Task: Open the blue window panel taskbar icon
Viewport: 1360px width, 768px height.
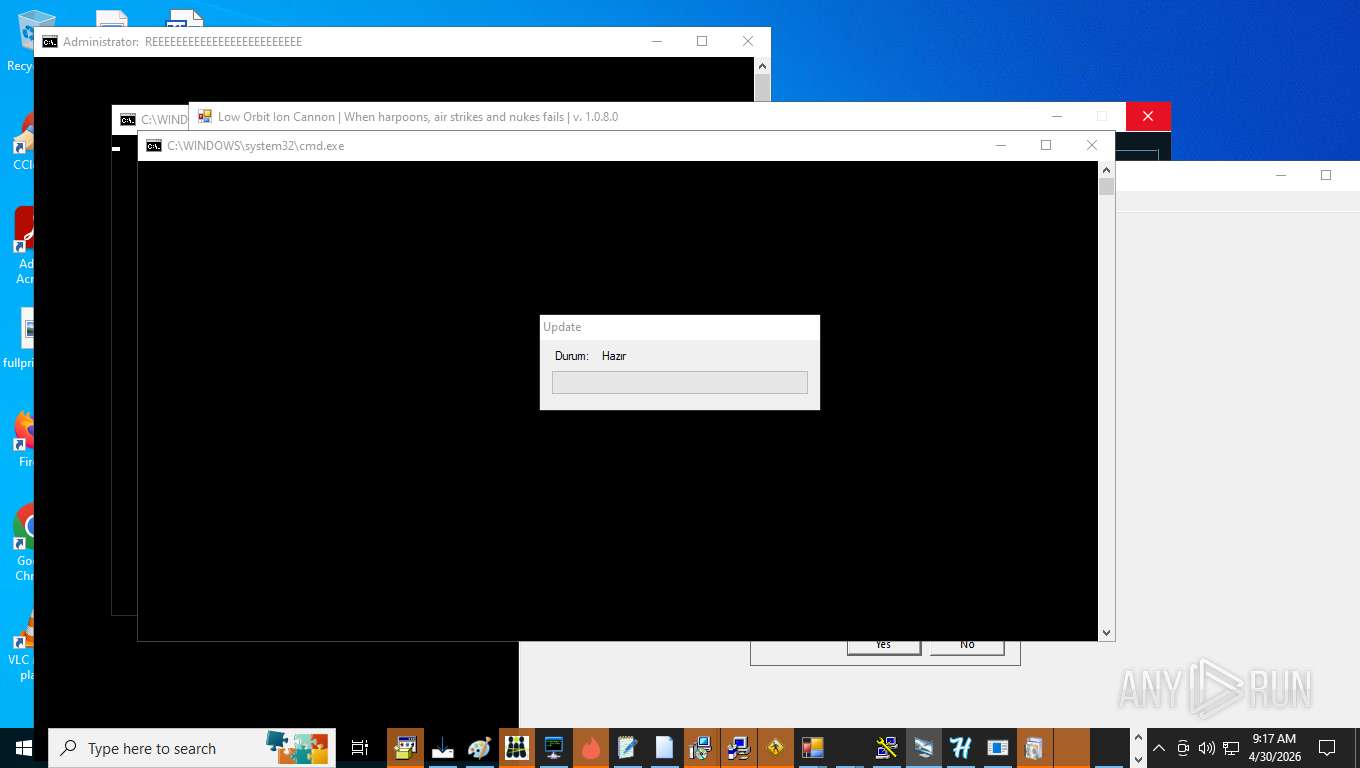Action: 997,748
